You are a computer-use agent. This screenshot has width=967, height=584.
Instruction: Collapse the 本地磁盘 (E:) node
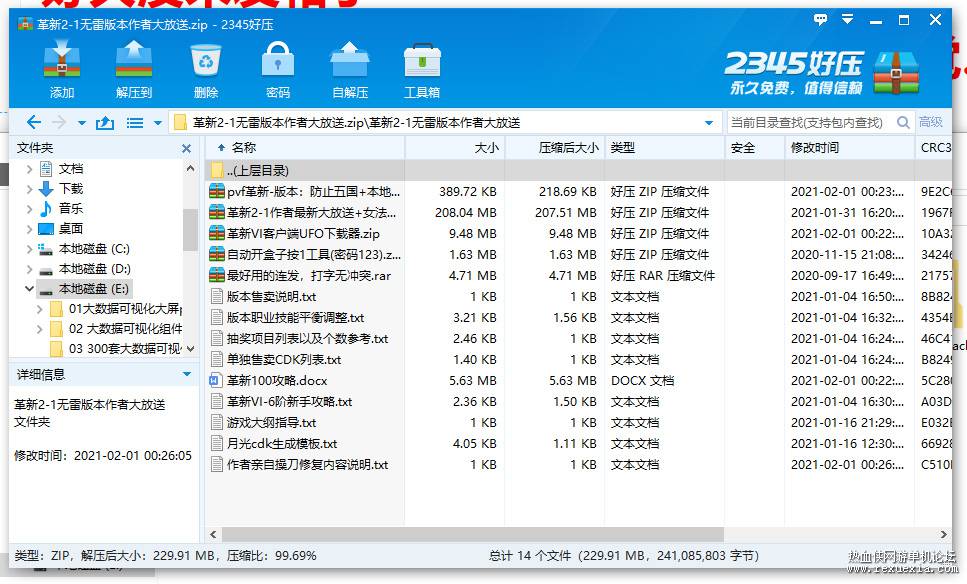coord(30,289)
